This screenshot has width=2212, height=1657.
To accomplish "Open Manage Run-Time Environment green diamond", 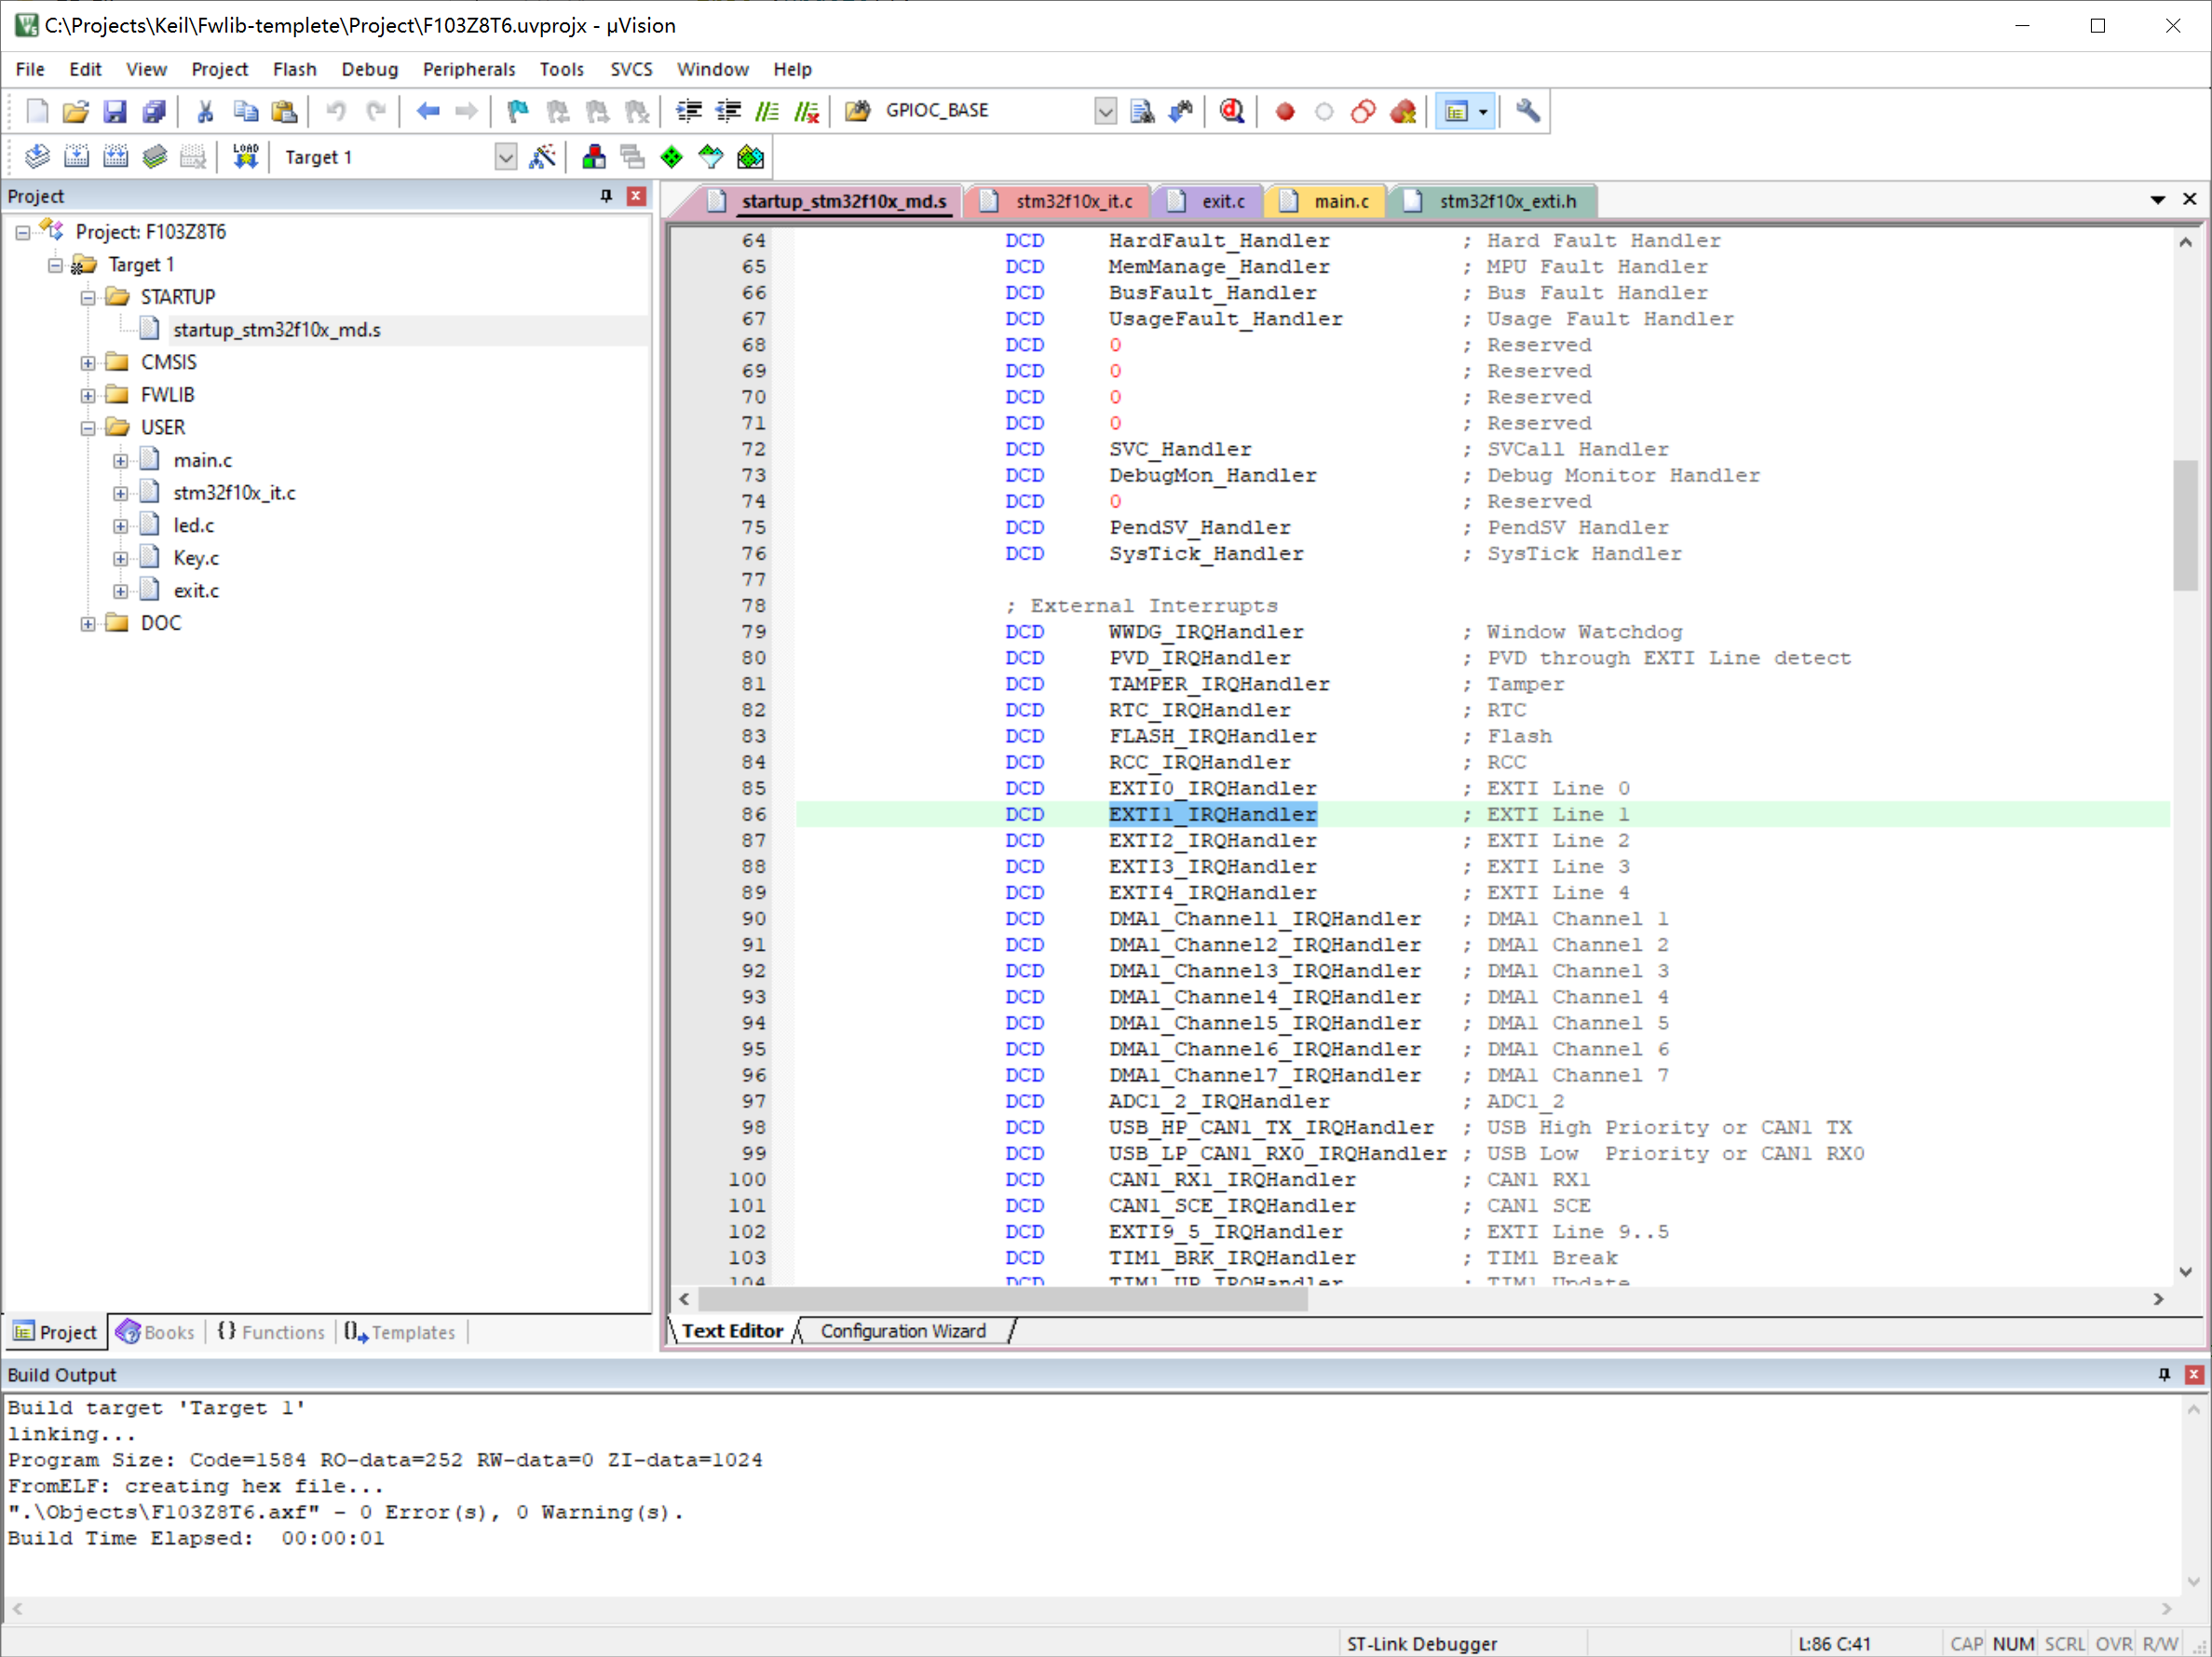I will [x=672, y=157].
